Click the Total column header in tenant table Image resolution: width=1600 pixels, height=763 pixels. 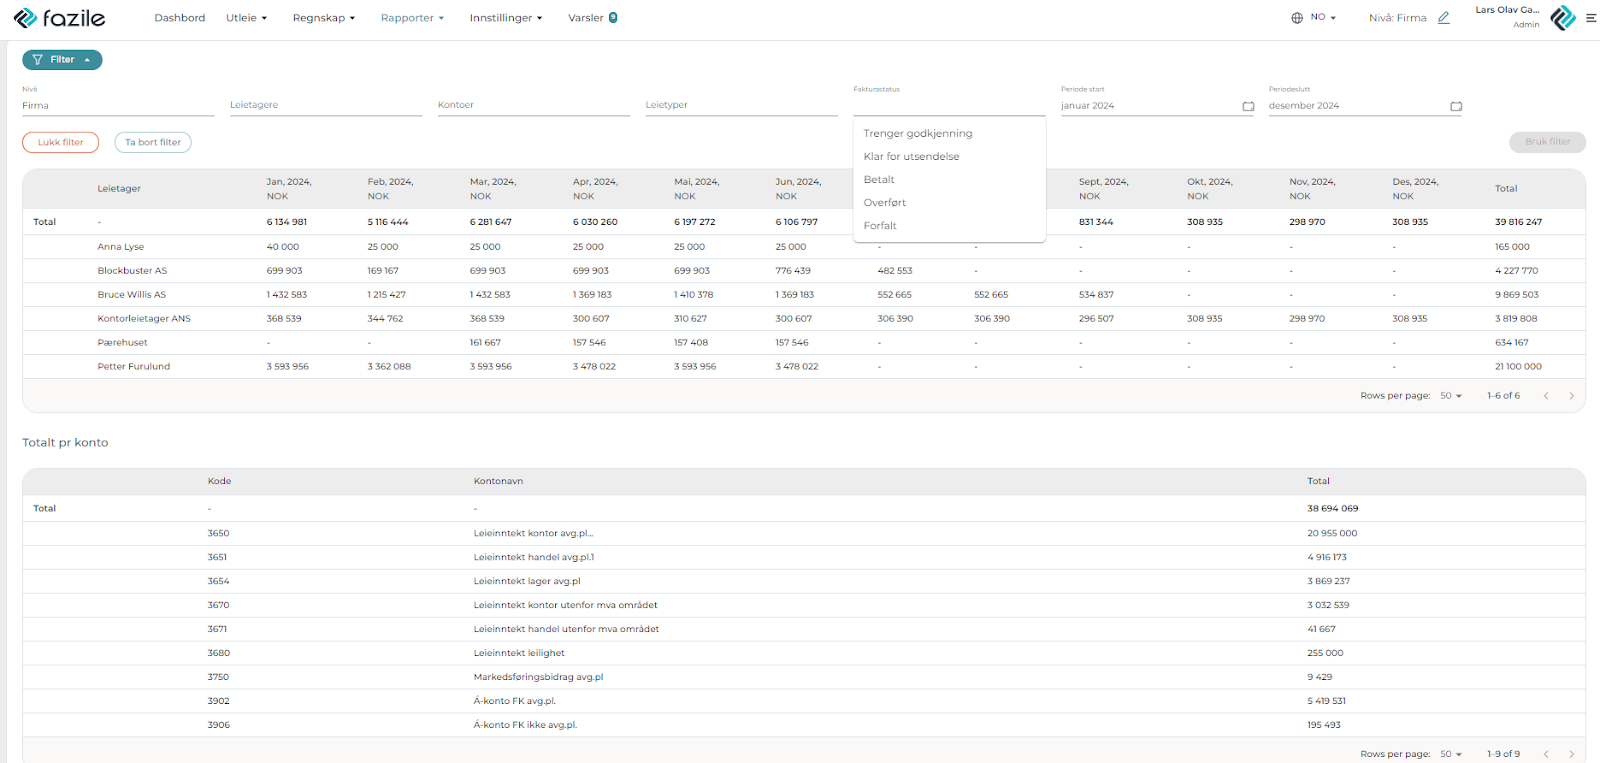pos(1506,188)
